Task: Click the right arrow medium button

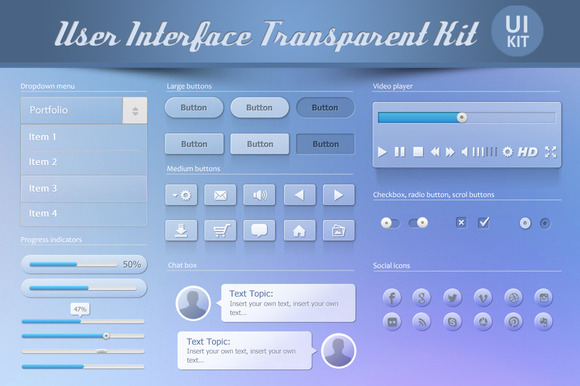Action: click(x=338, y=195)
